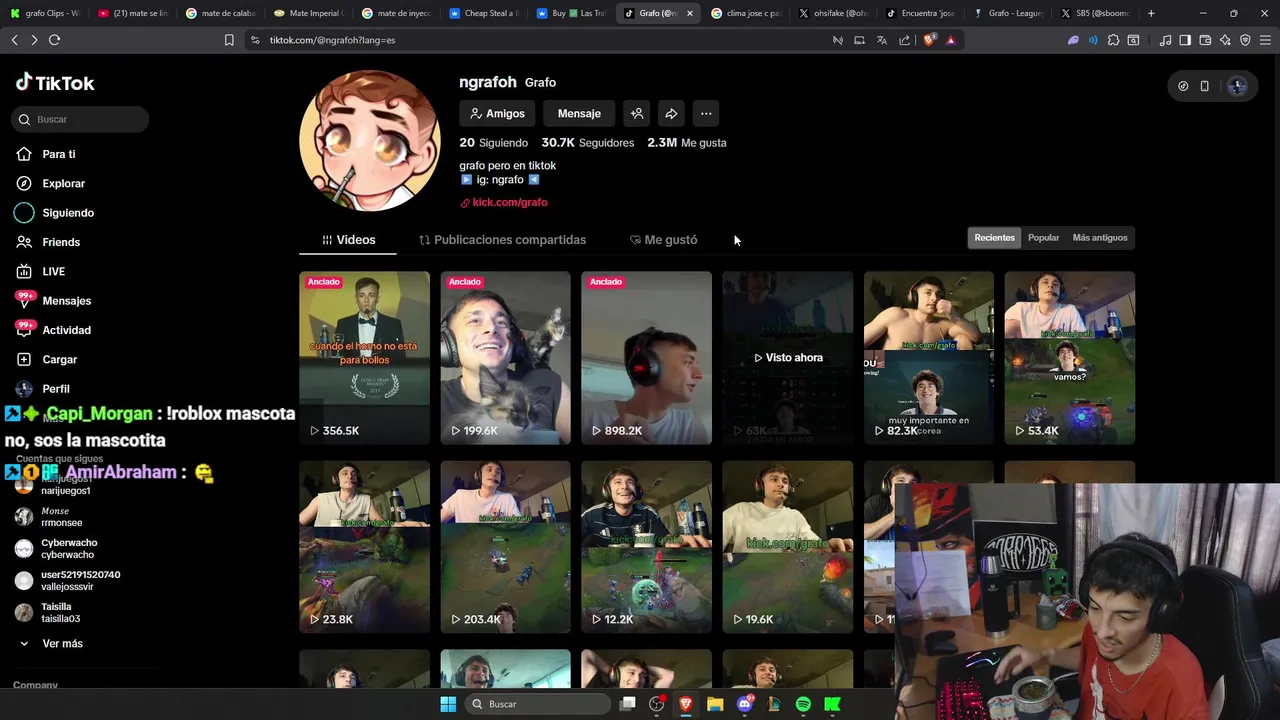1280x720 pixels.
Task: Open Spotify from the taskbar
Action: tap(803, 704)
